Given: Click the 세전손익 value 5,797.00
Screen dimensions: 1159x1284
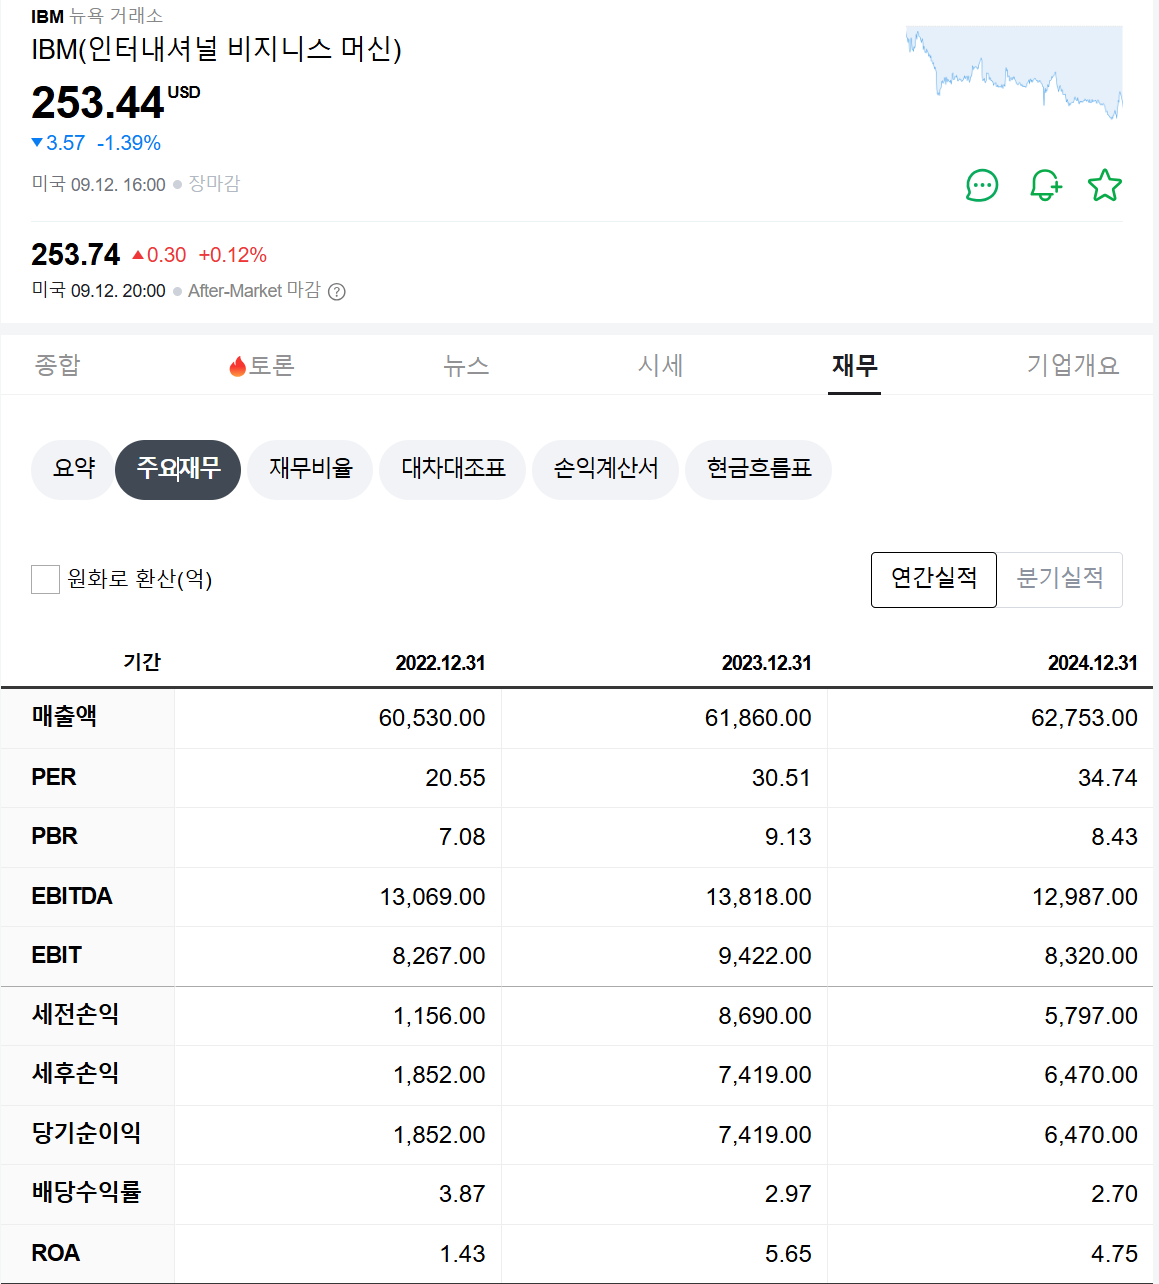Looking at the screenshot, I should (x=1091, y=1016).
